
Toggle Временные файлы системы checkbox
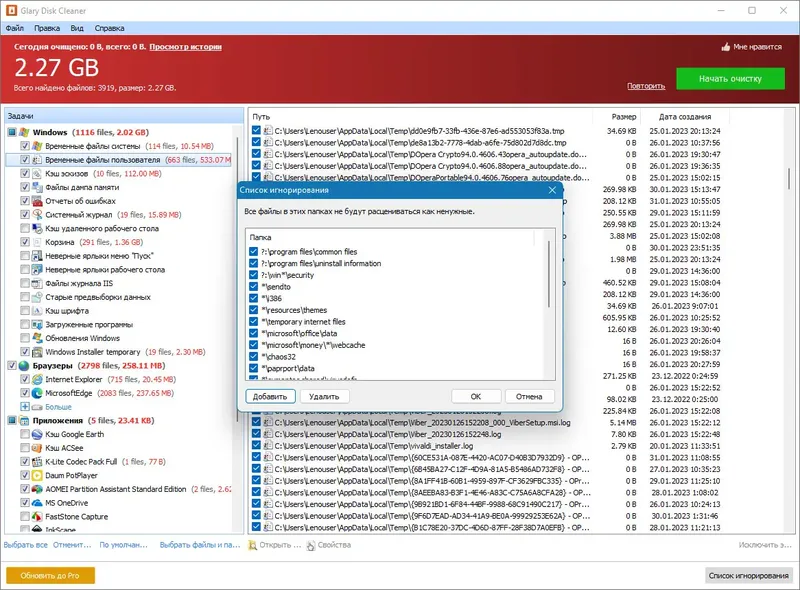24,146
